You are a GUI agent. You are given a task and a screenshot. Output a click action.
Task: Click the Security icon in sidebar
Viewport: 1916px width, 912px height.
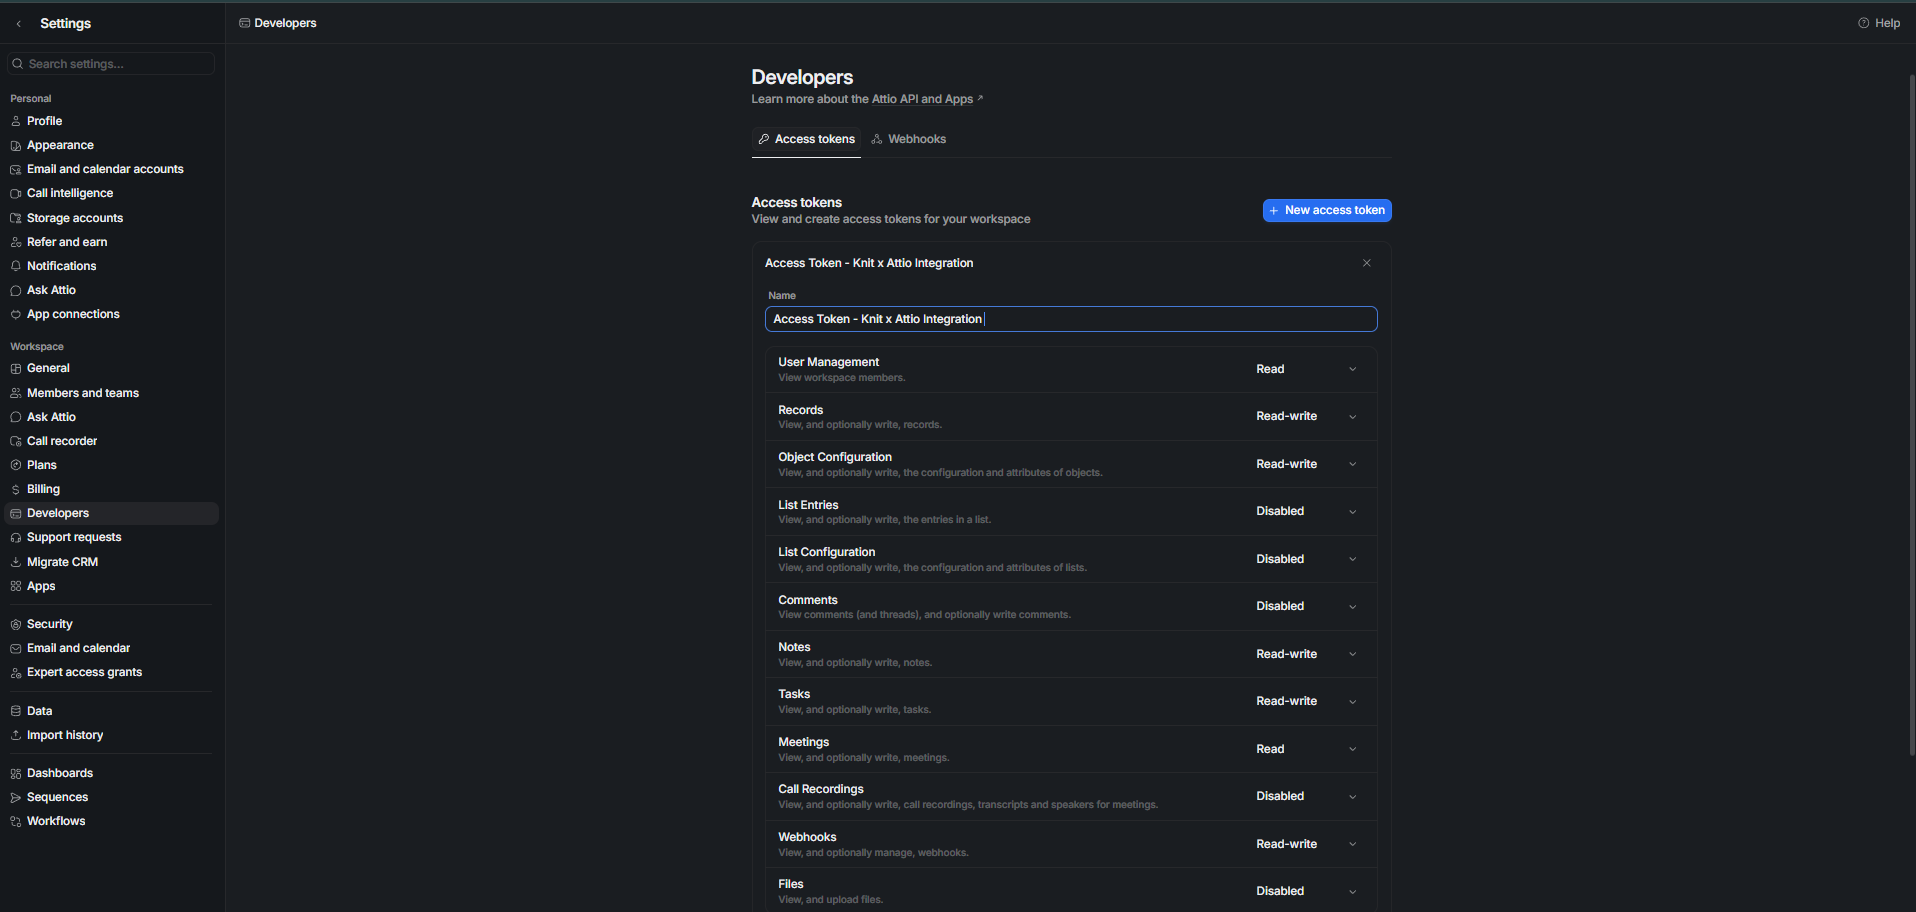pyautogui.click(x=16, y=624)
